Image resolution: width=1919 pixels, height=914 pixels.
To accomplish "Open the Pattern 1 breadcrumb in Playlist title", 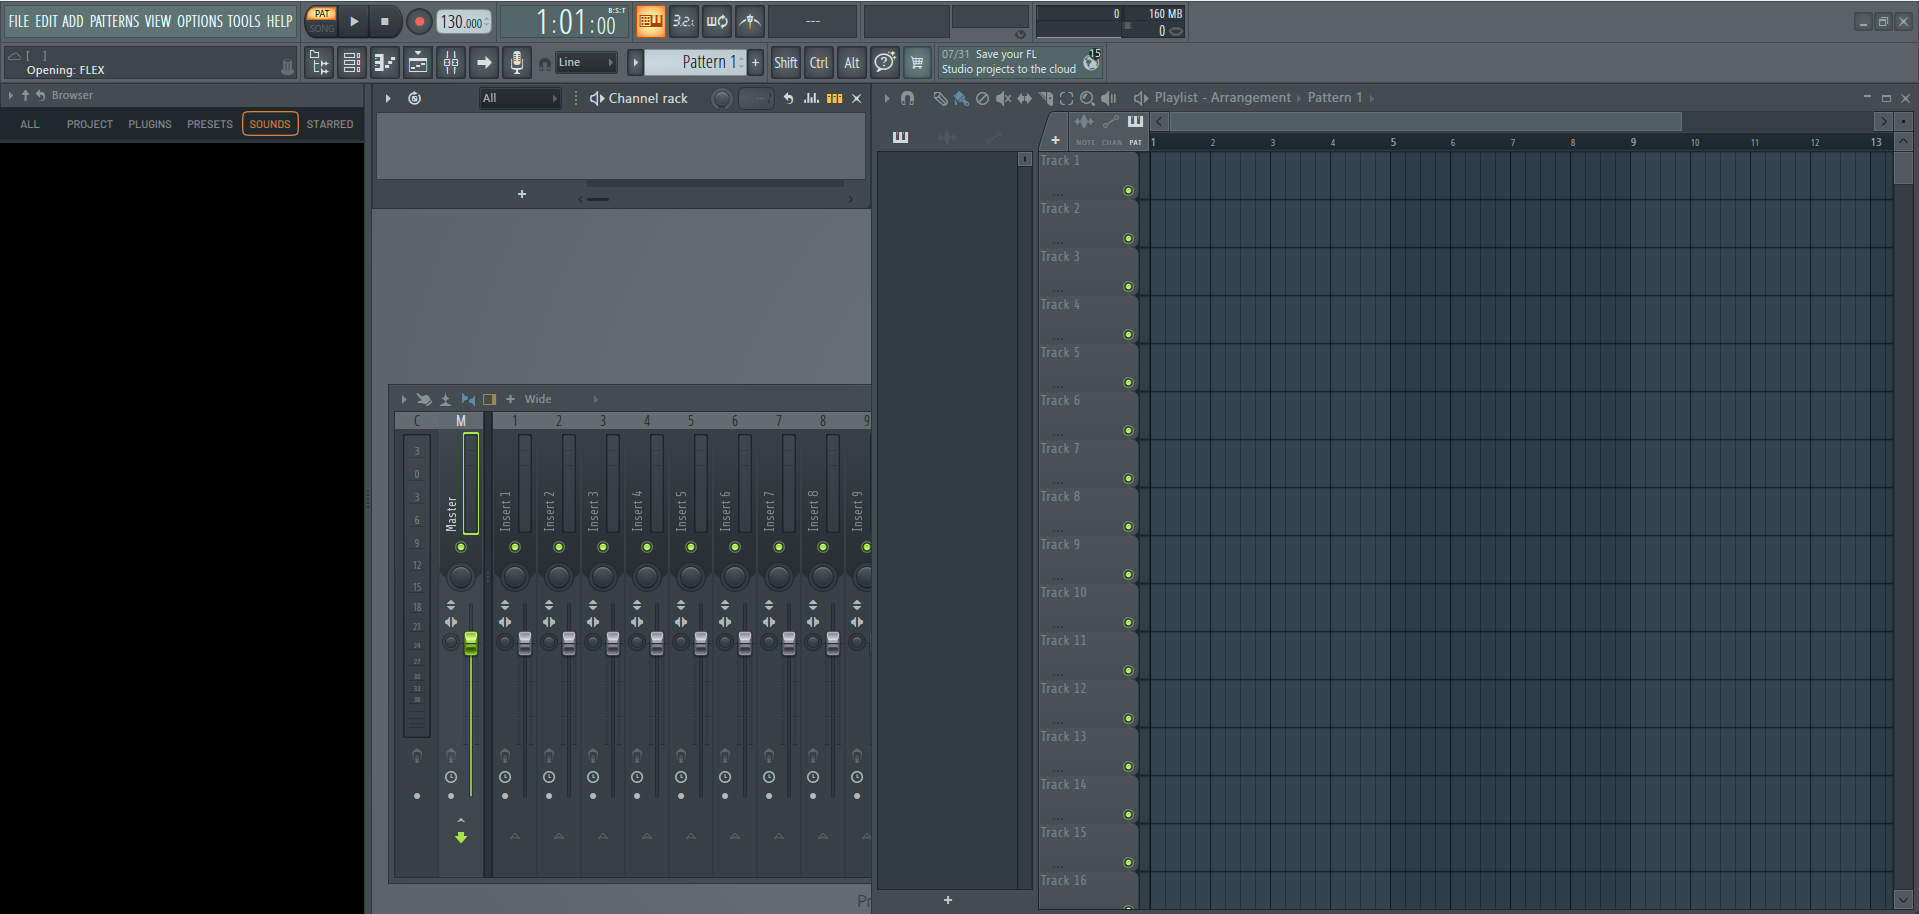I will pos(1335,97).
